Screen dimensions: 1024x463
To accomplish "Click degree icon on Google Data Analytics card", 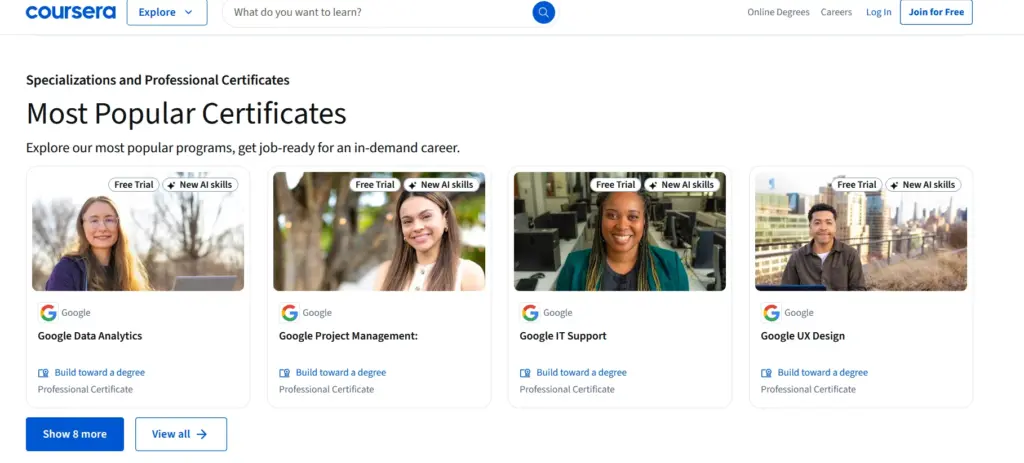I will pyautogui.click(x=43, y=373).
